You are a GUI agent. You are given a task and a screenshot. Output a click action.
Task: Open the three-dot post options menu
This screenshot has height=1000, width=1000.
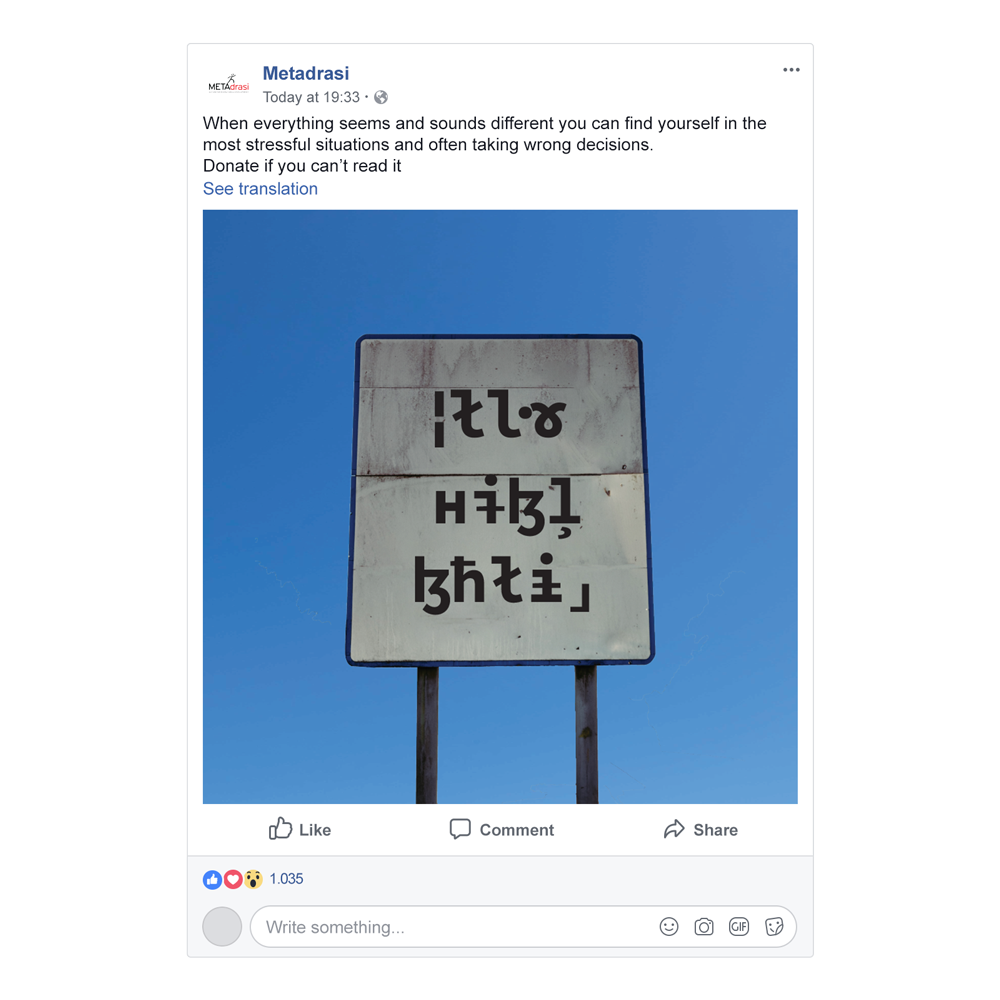click(x=791, y=70)
